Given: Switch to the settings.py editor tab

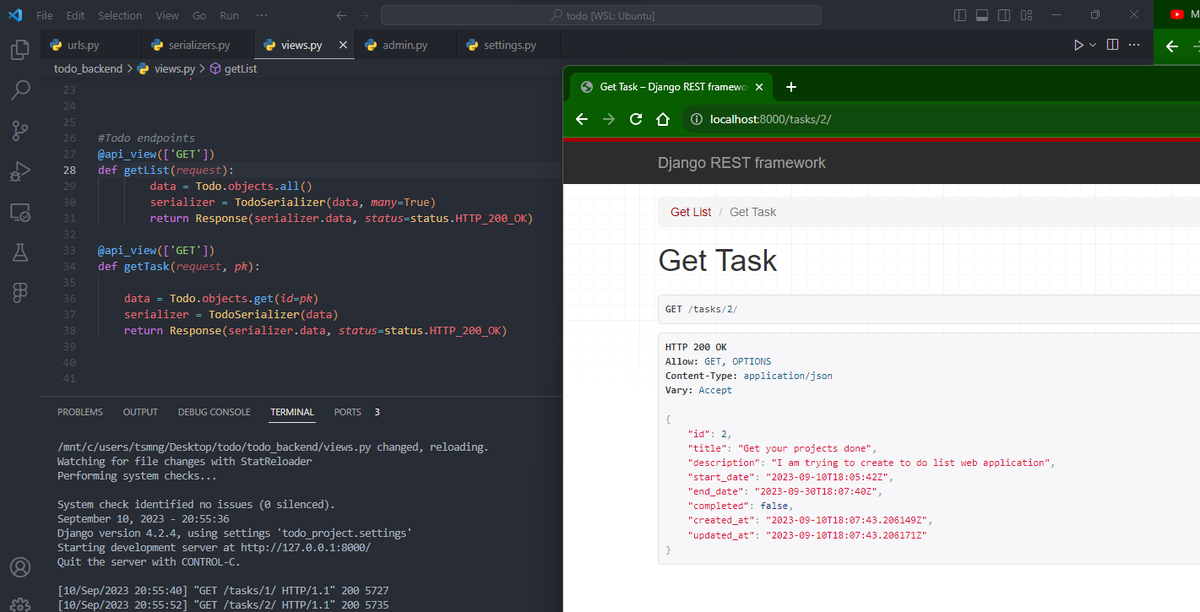Looking at the screenshot, I should tap(509, 45).
